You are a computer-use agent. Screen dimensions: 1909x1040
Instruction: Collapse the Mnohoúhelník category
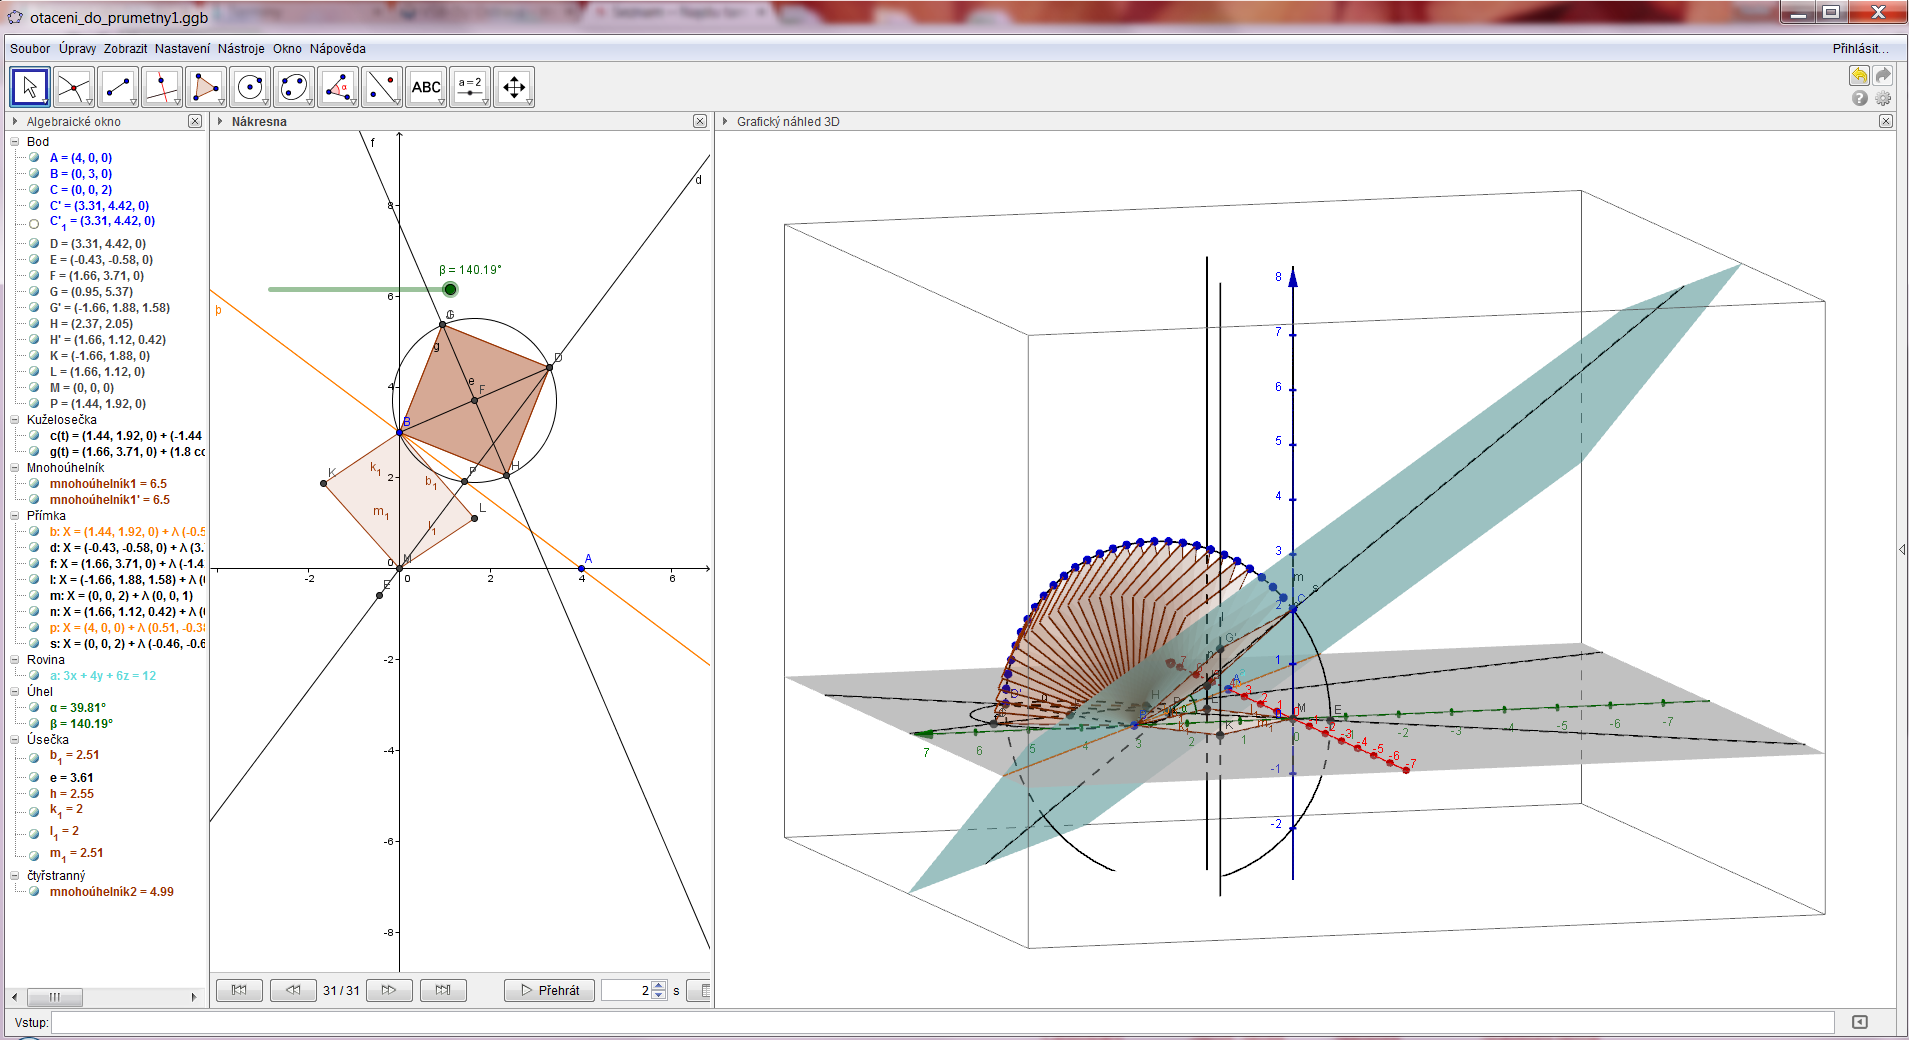pos(15,468)
